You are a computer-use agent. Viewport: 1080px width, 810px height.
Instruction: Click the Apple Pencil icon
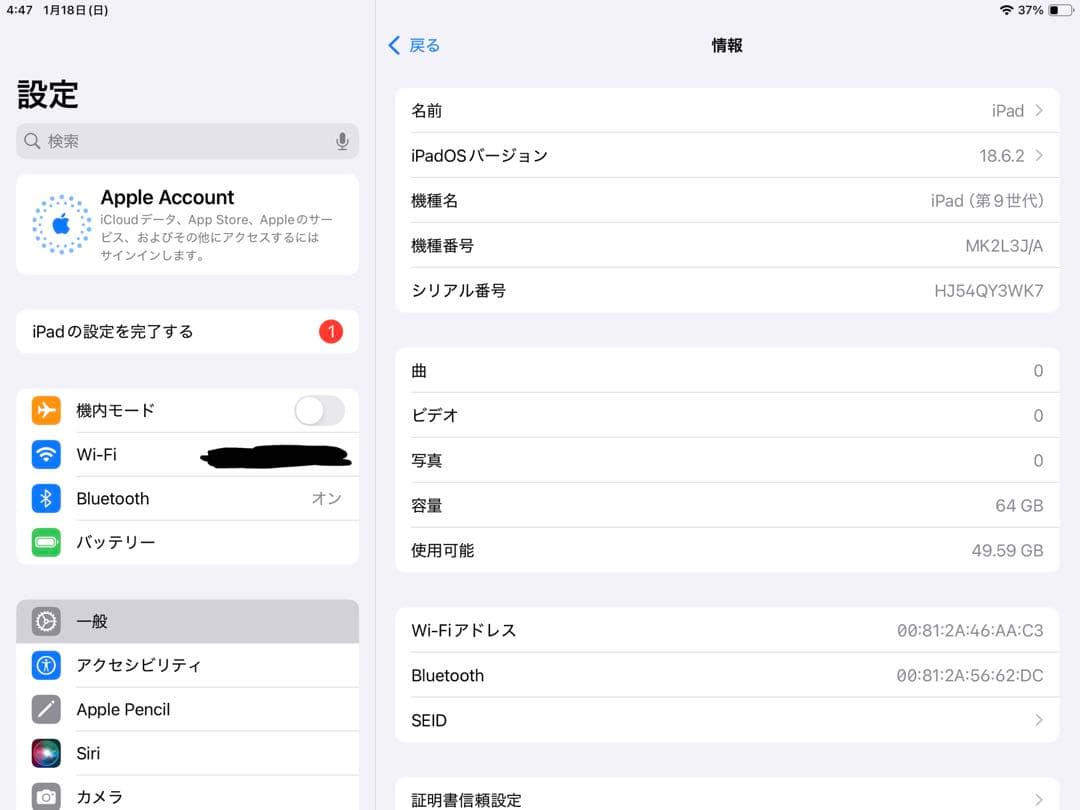click(x=45, y=709)
